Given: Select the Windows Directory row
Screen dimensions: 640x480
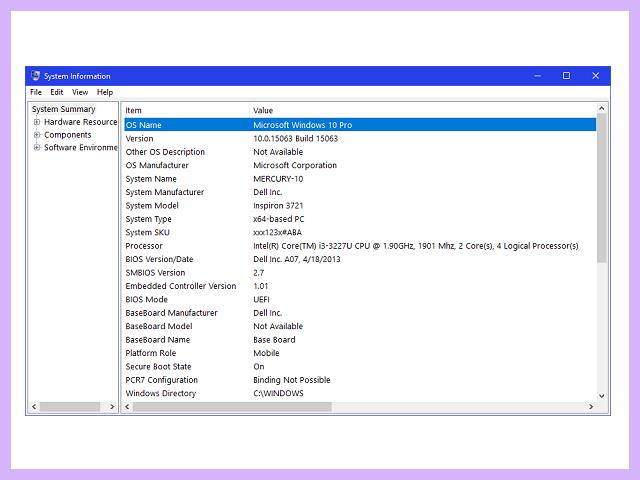Looking at the screenshot, I should 360,393.
